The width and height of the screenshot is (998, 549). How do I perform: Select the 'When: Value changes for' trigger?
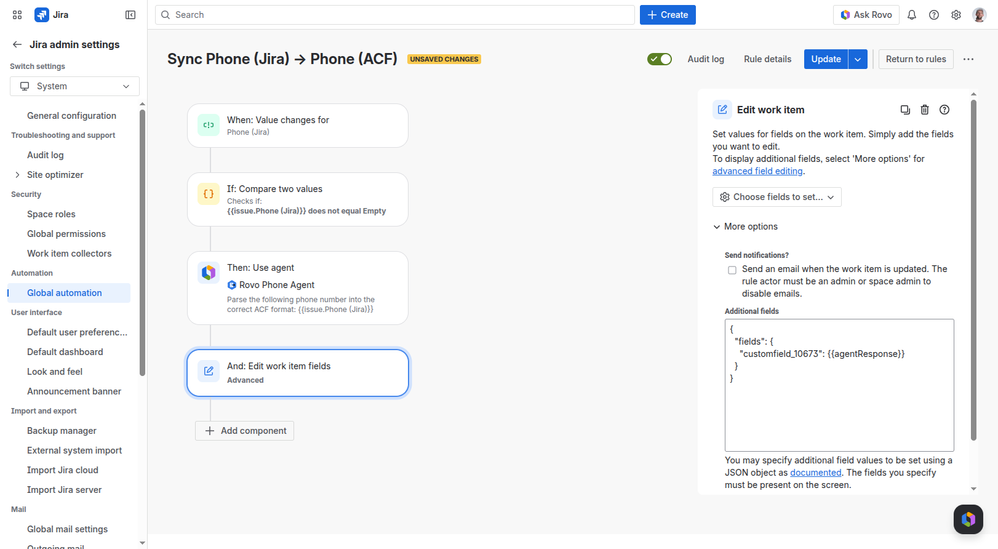coord(298,125)
